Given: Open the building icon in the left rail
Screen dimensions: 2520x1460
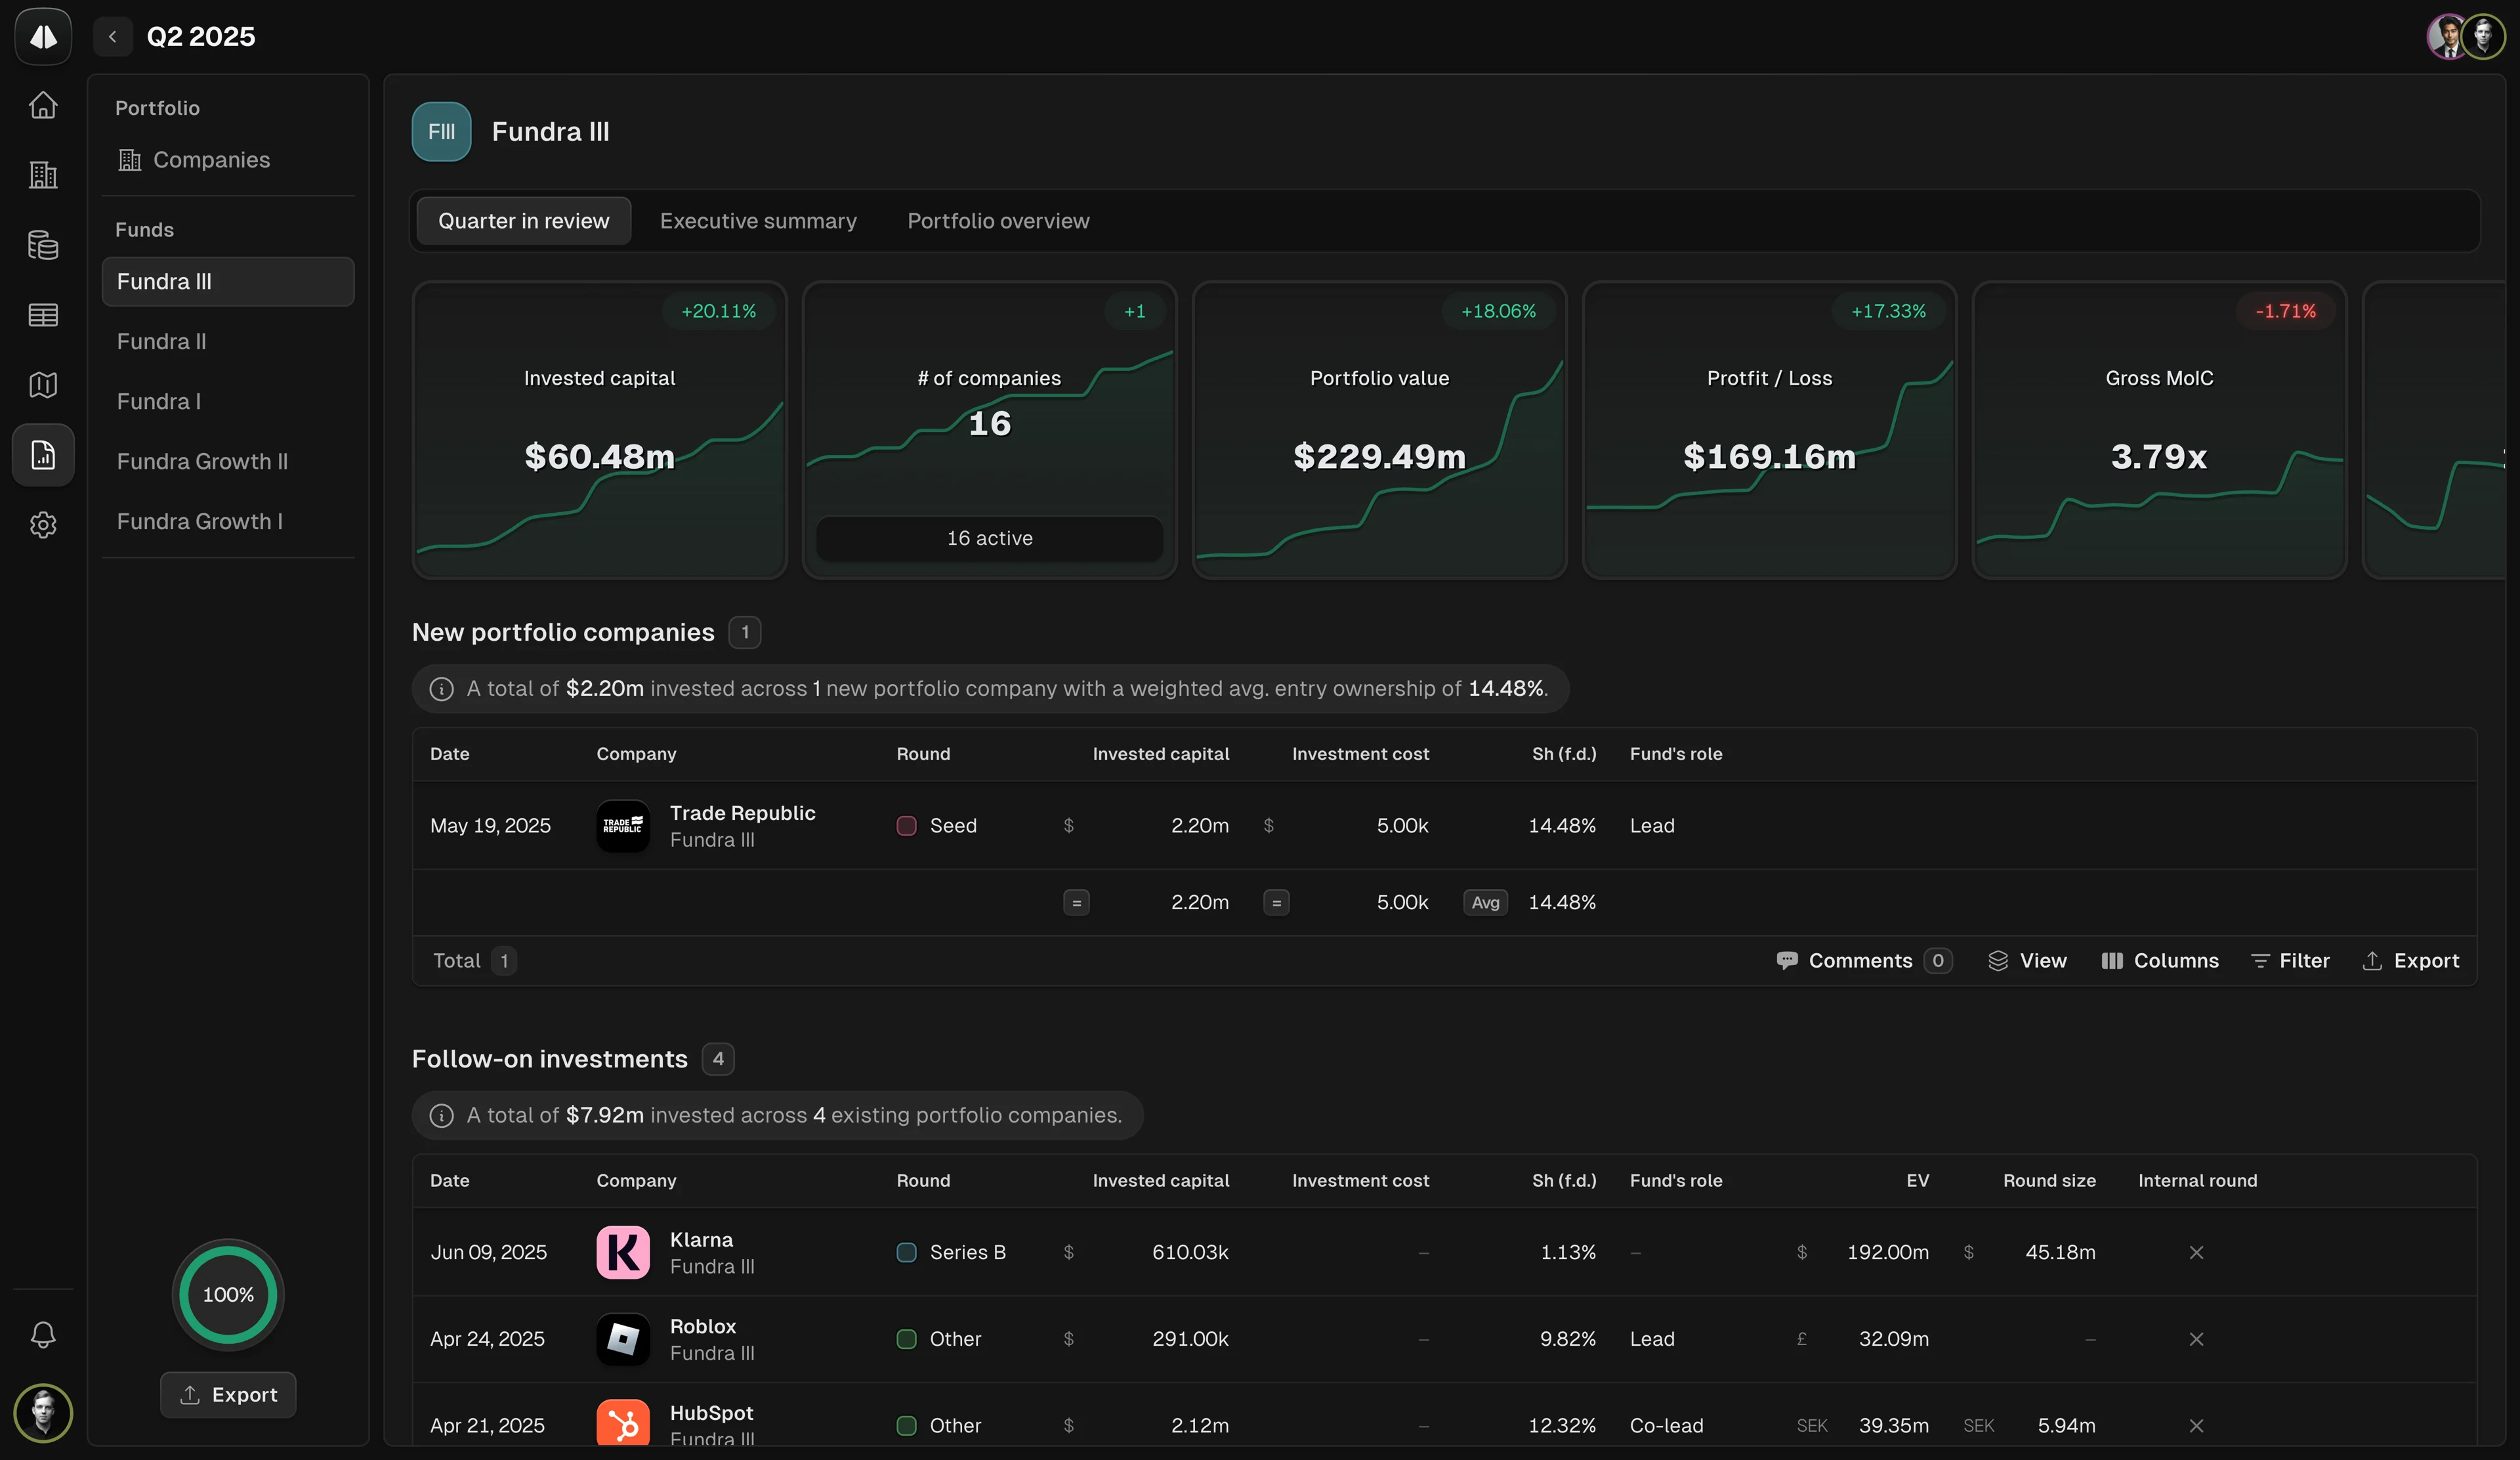Looking at the screenshot, I should click(43, 175).
